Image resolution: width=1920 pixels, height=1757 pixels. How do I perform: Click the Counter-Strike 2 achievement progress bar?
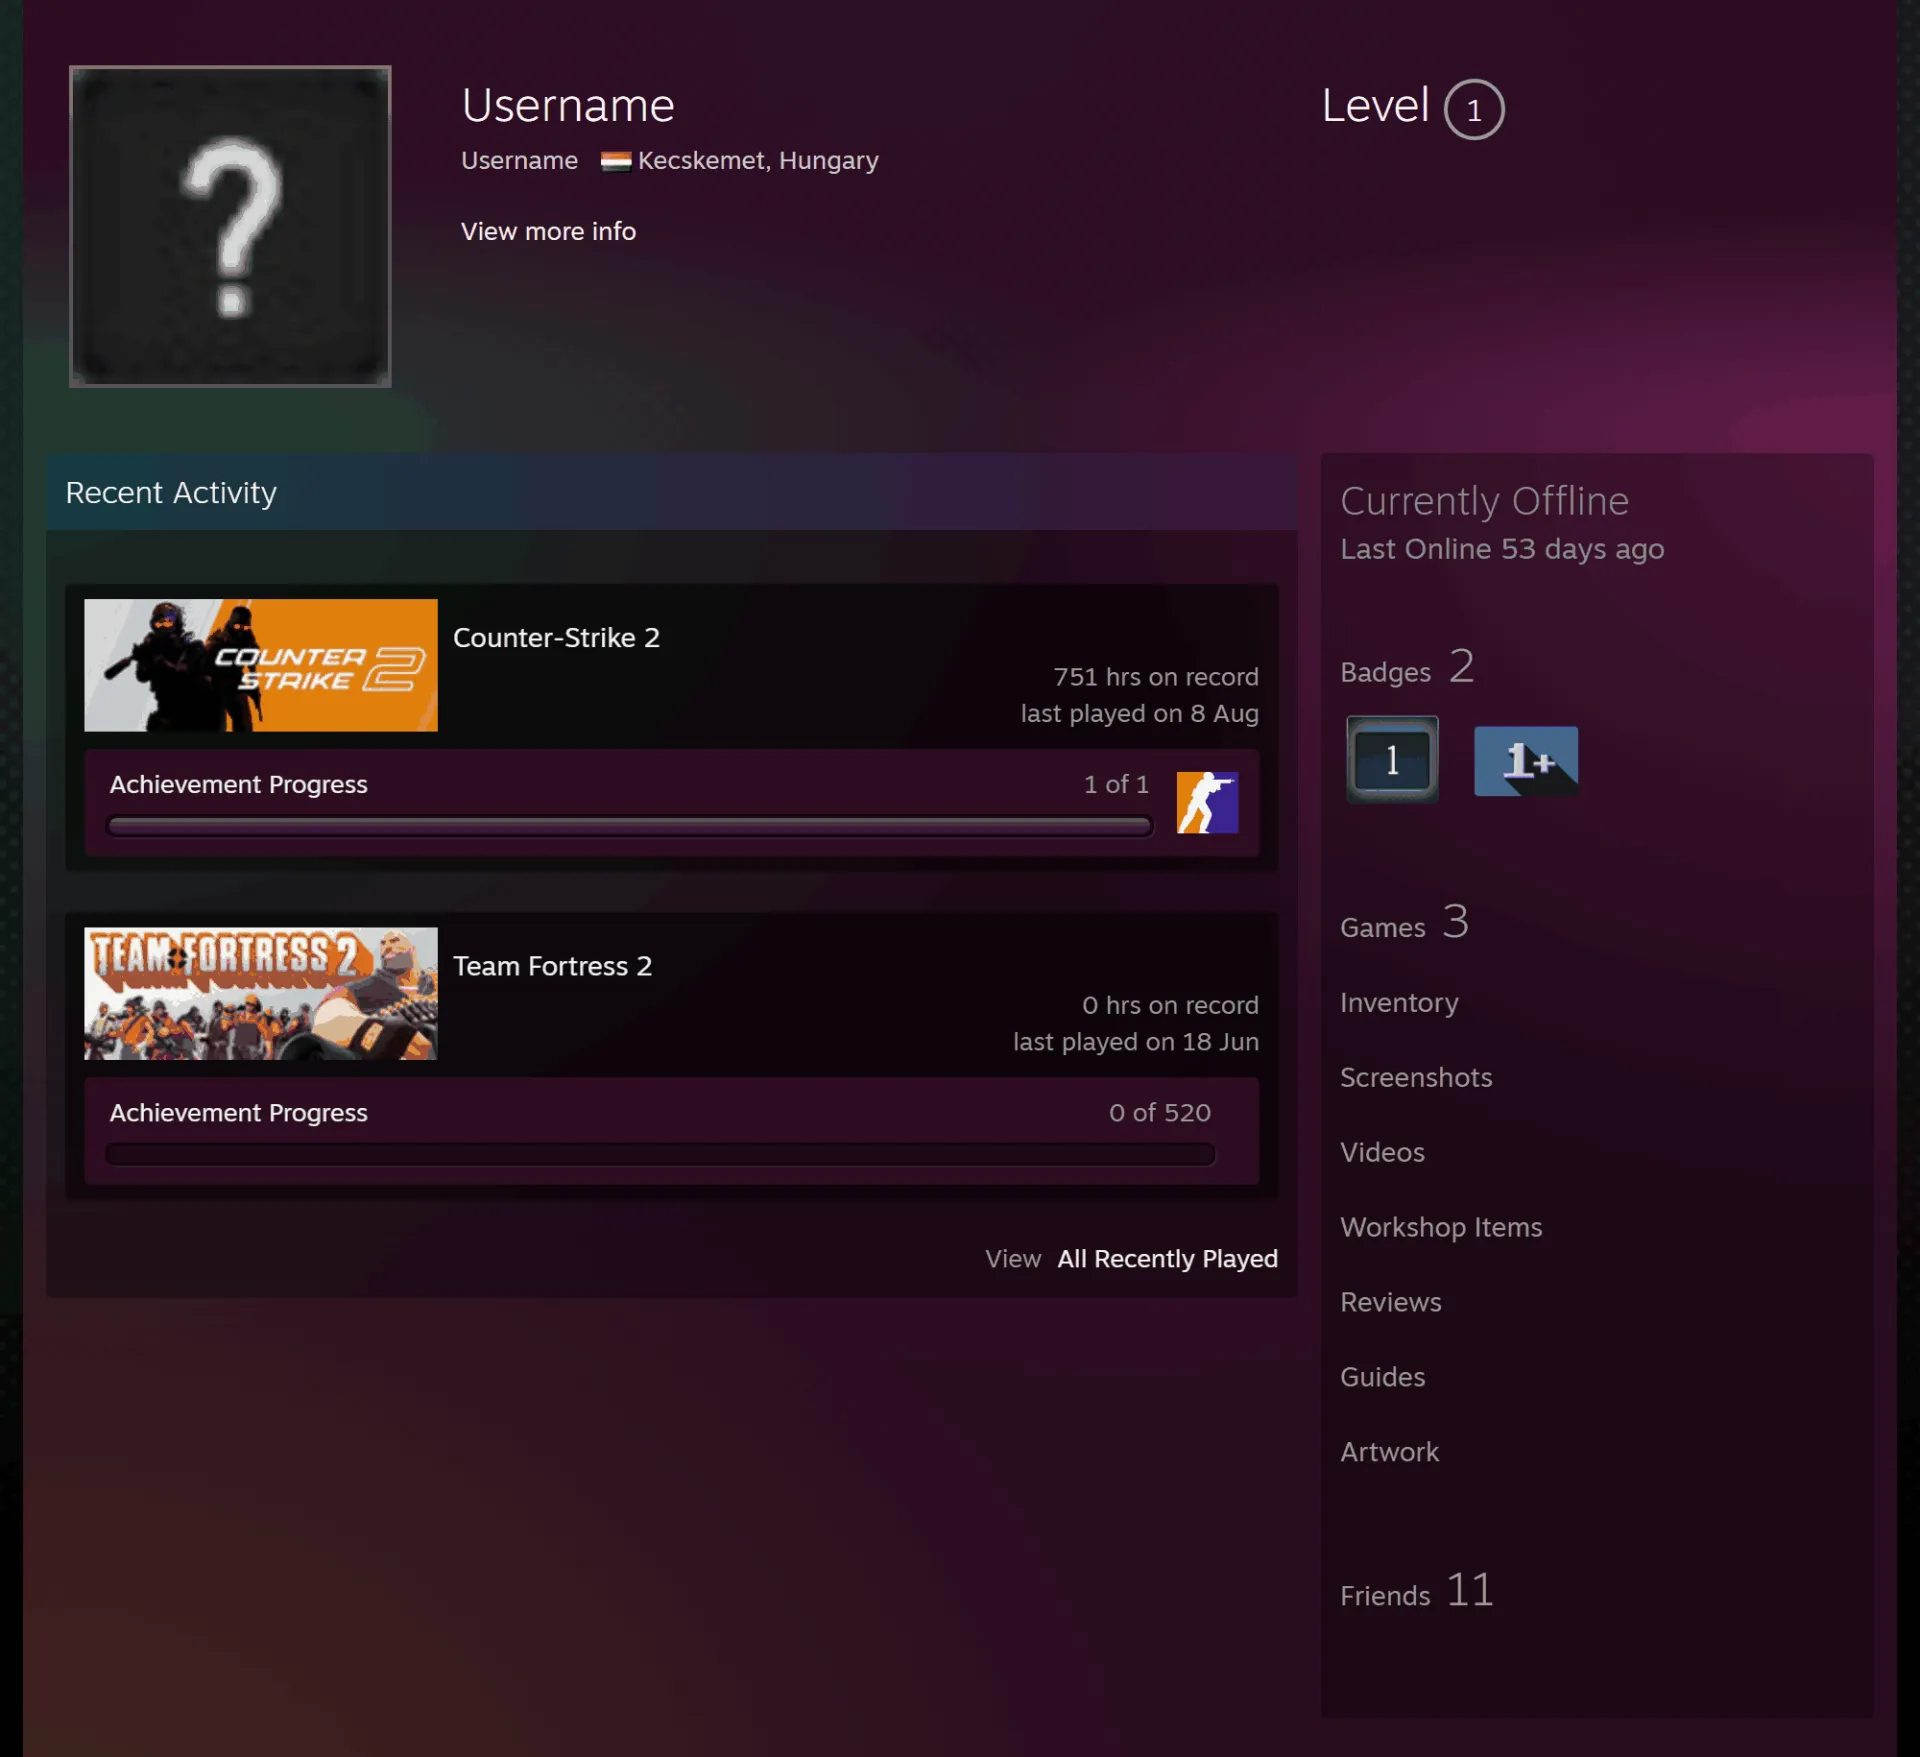point(630,826)
